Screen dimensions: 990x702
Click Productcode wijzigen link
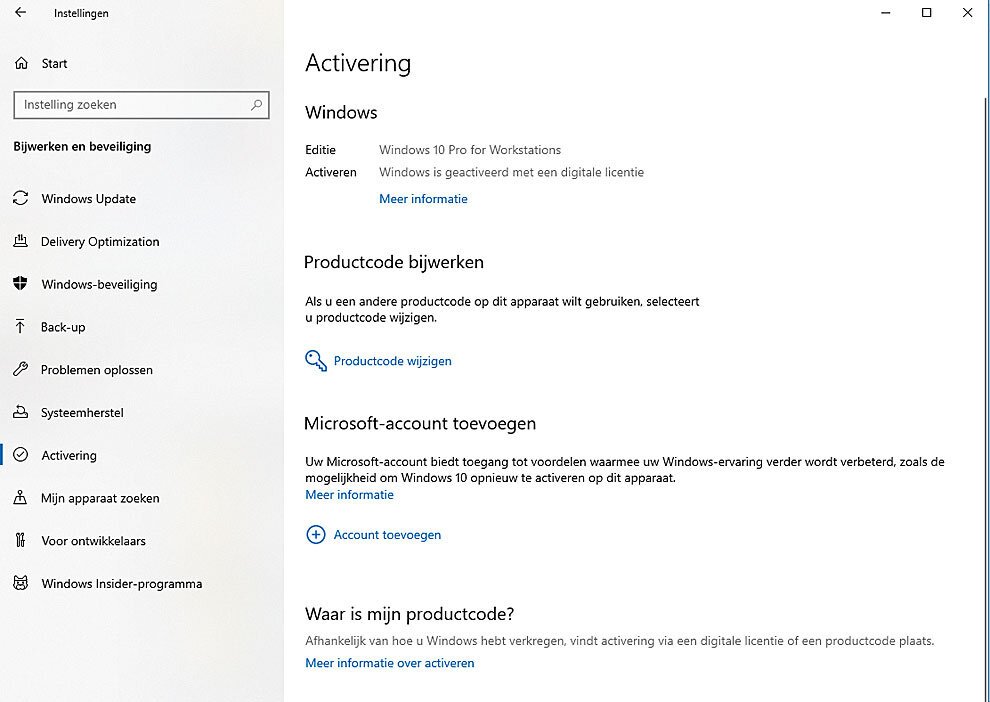point(393,361)
